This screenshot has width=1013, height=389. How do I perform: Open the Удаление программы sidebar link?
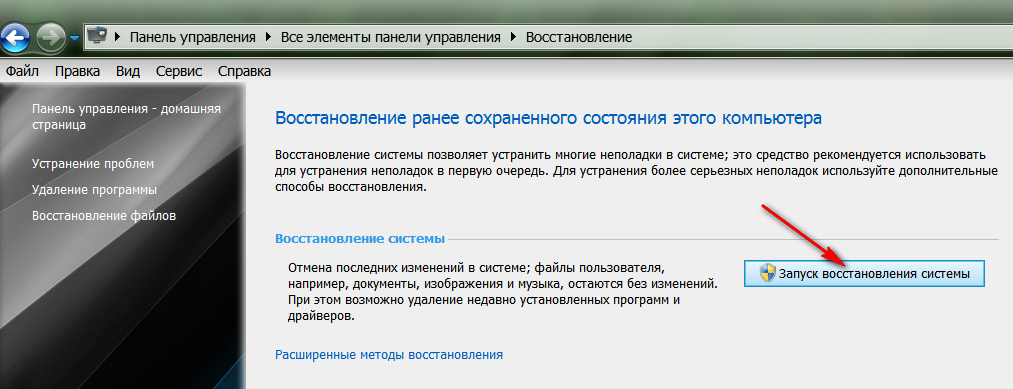click(94, 190)
